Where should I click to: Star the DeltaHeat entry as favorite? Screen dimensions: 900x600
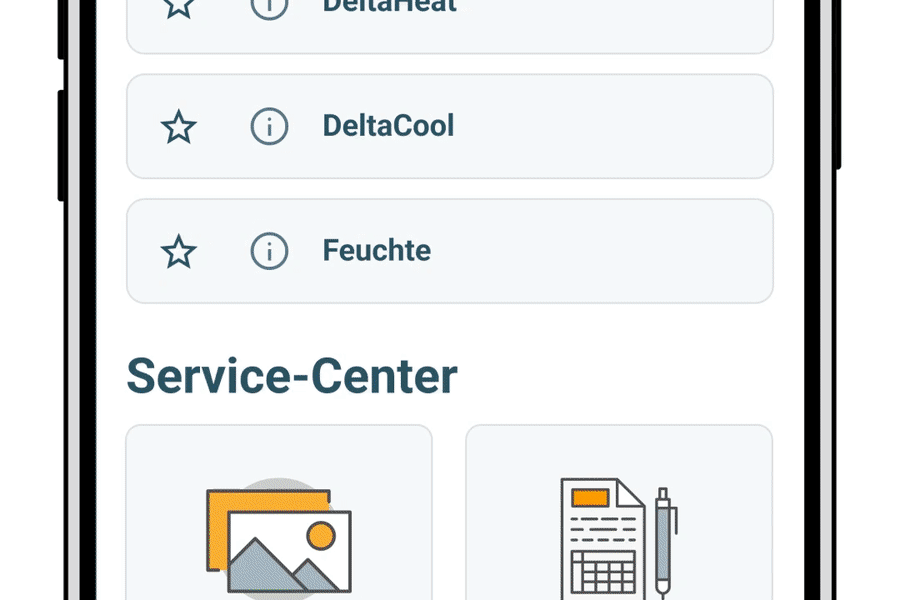point(179,6)
